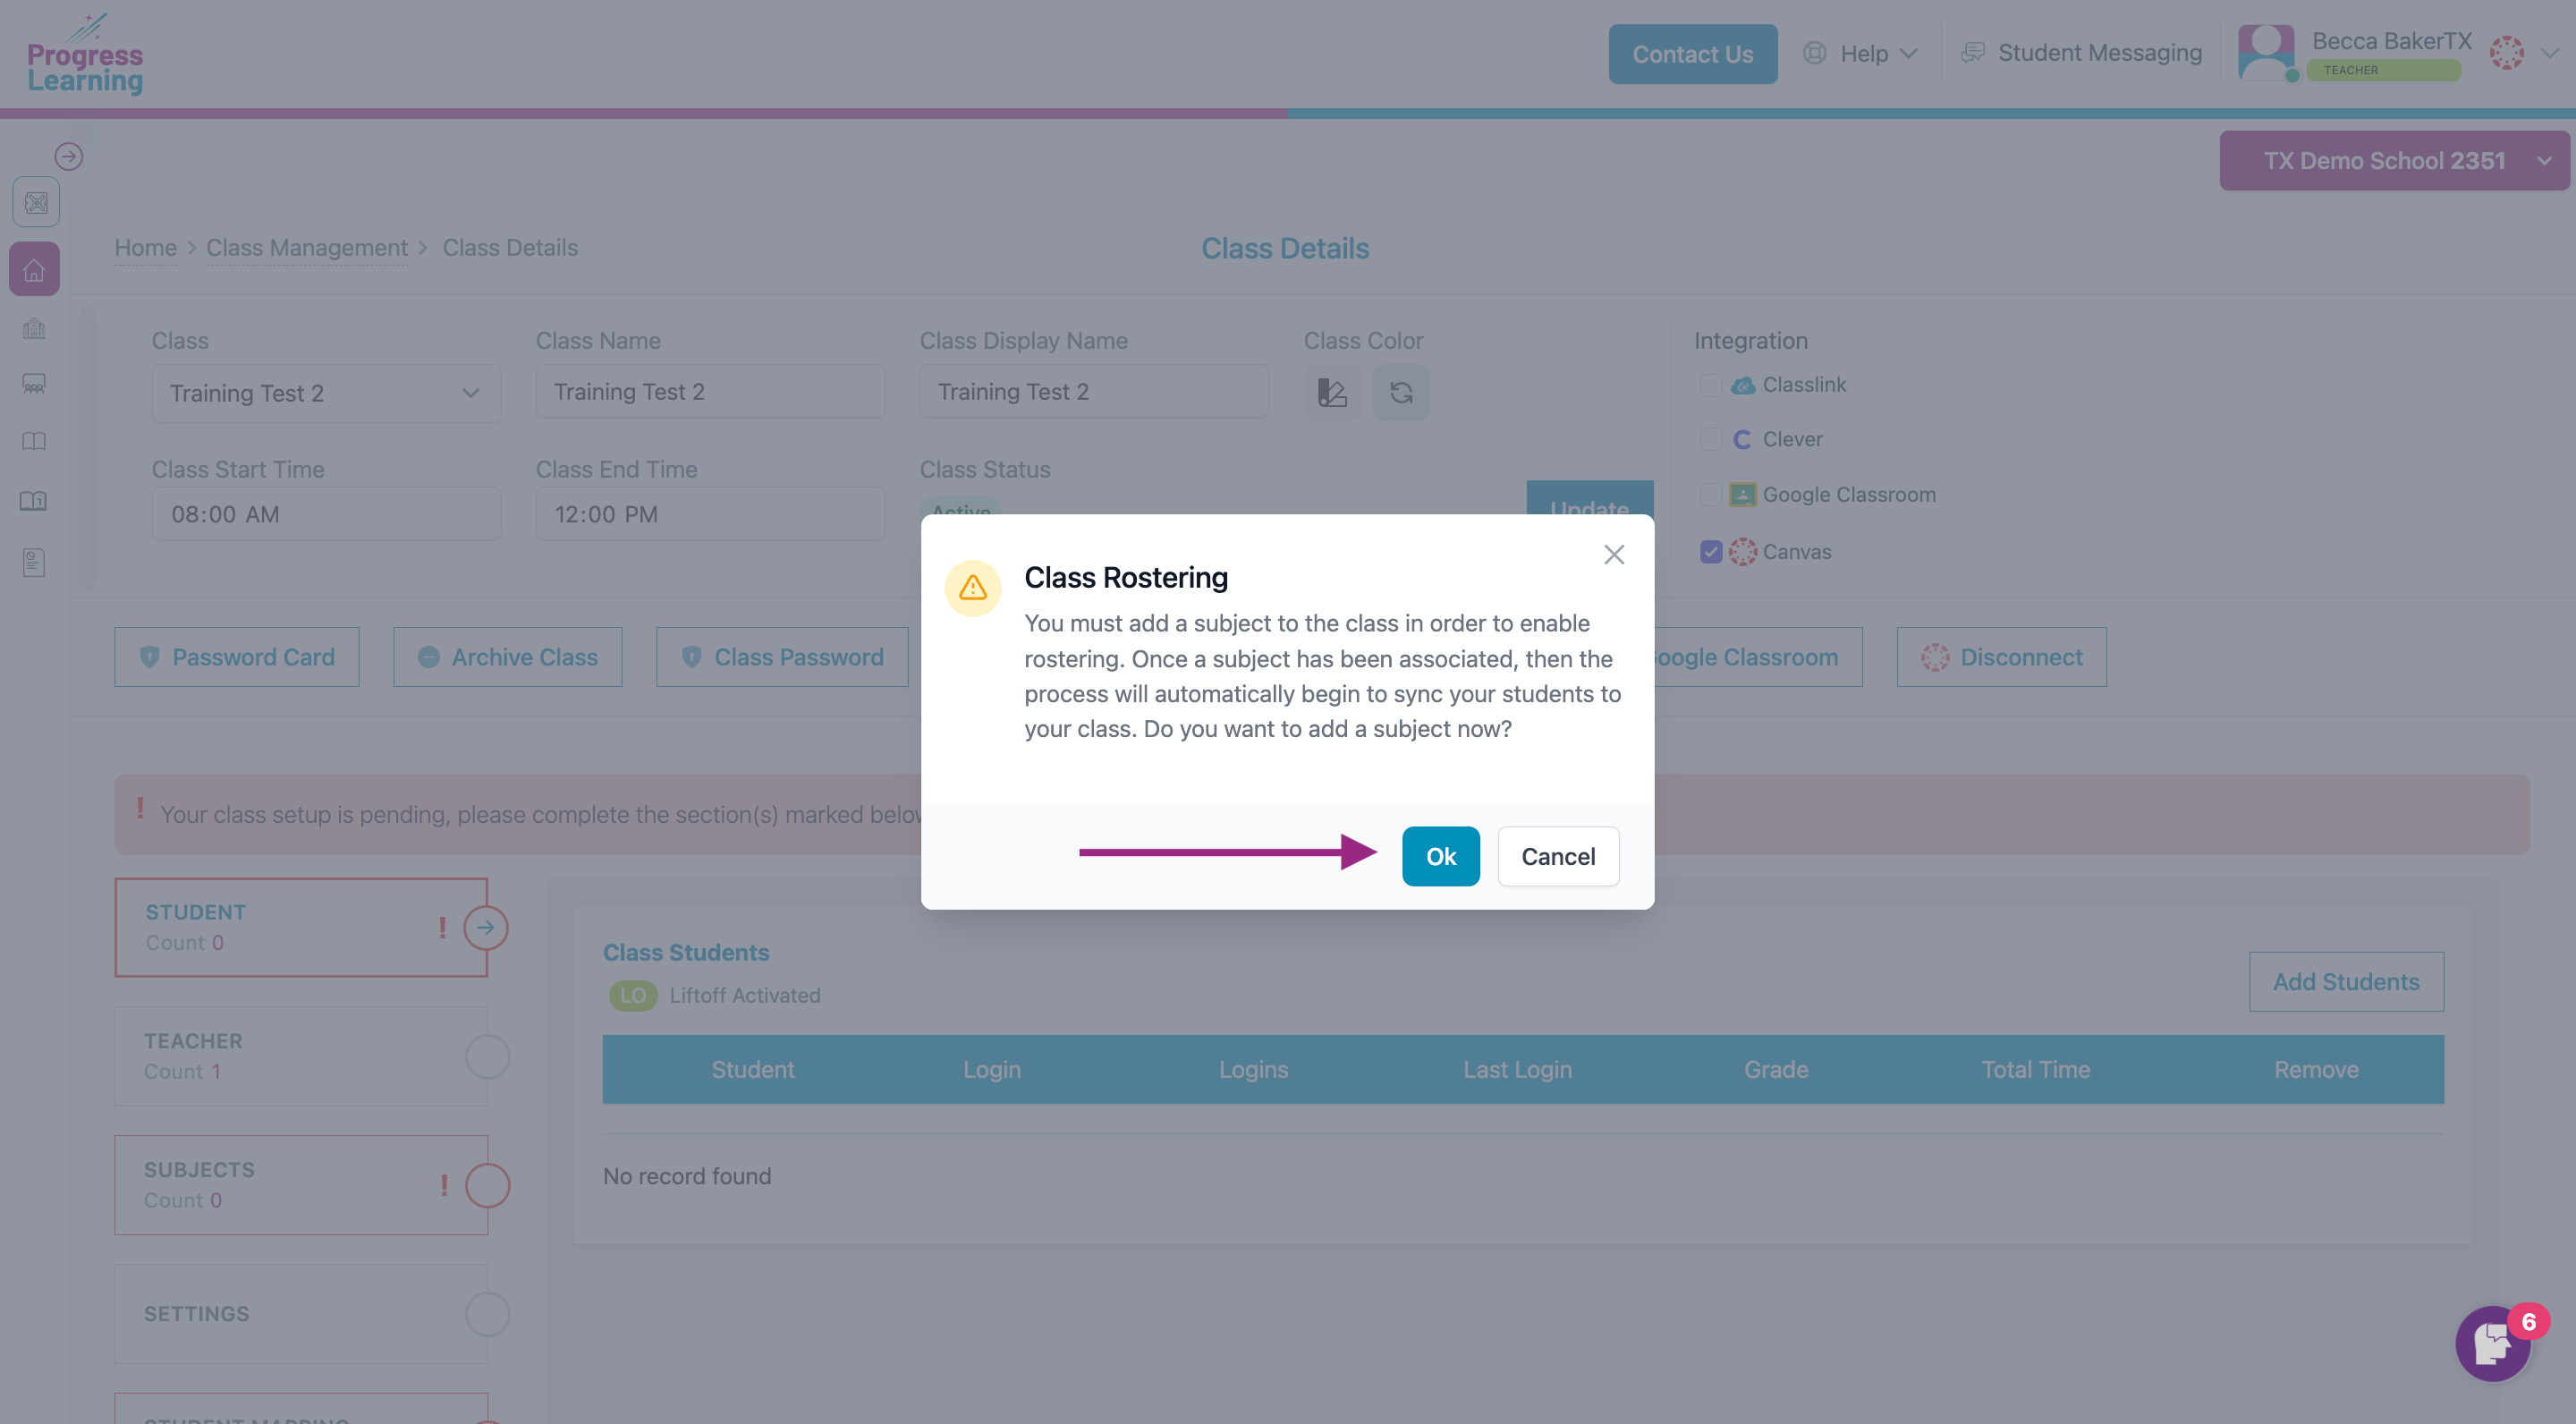Viewport: 2576px width, 1424px height.
Task: Toggle the Google Classroom integration checkbox
Action: coord(1711,495)
